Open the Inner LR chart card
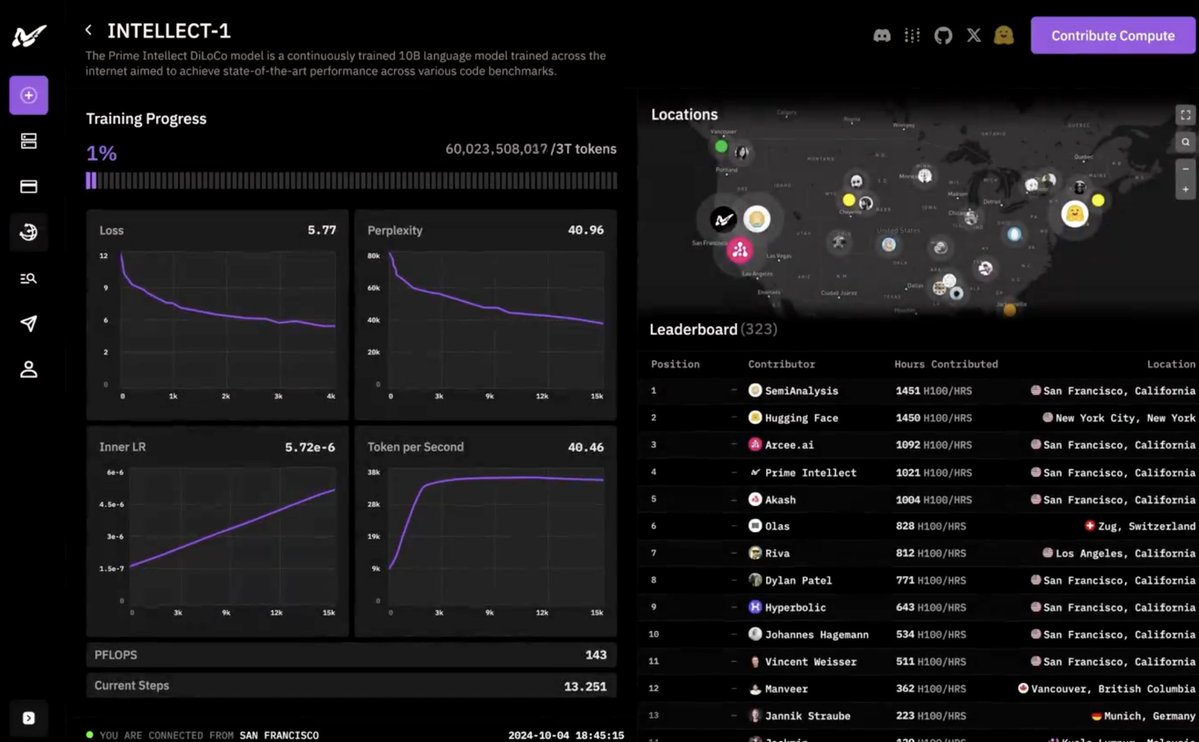This screenshot has width=1199, height=742. pyautogui.click(x=217, y=532)
